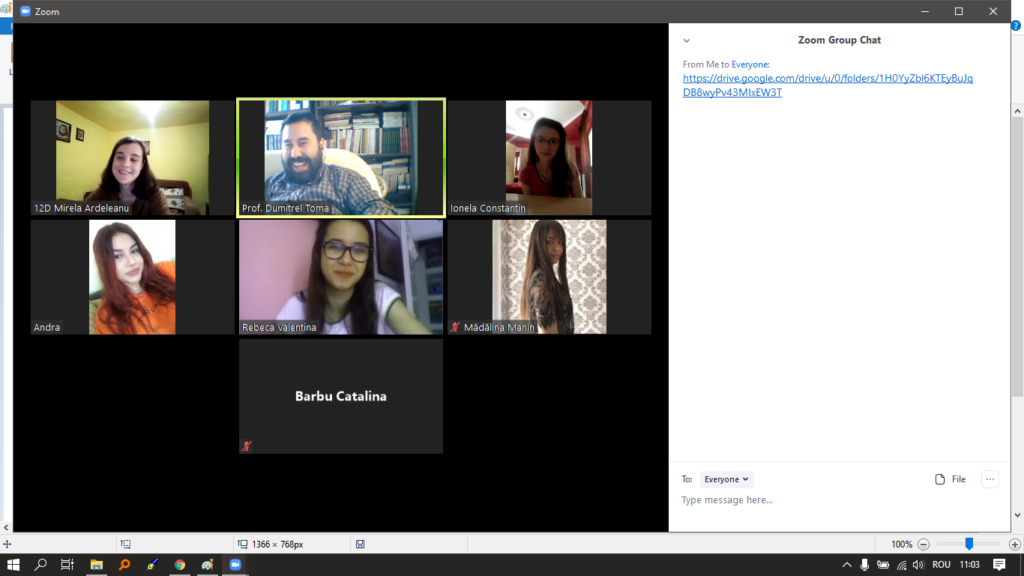Click the ROU input language indicator
The image size is (1024, 576).
tap(941, 565)
